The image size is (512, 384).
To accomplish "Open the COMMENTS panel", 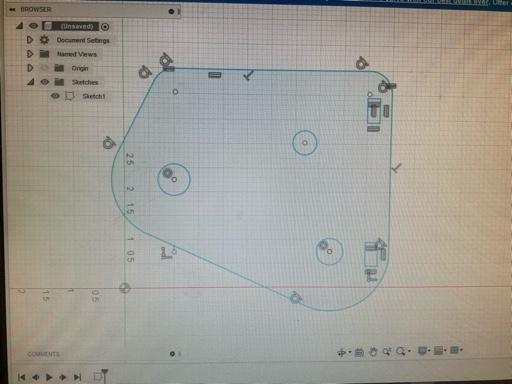I will [x=43, y=354].
